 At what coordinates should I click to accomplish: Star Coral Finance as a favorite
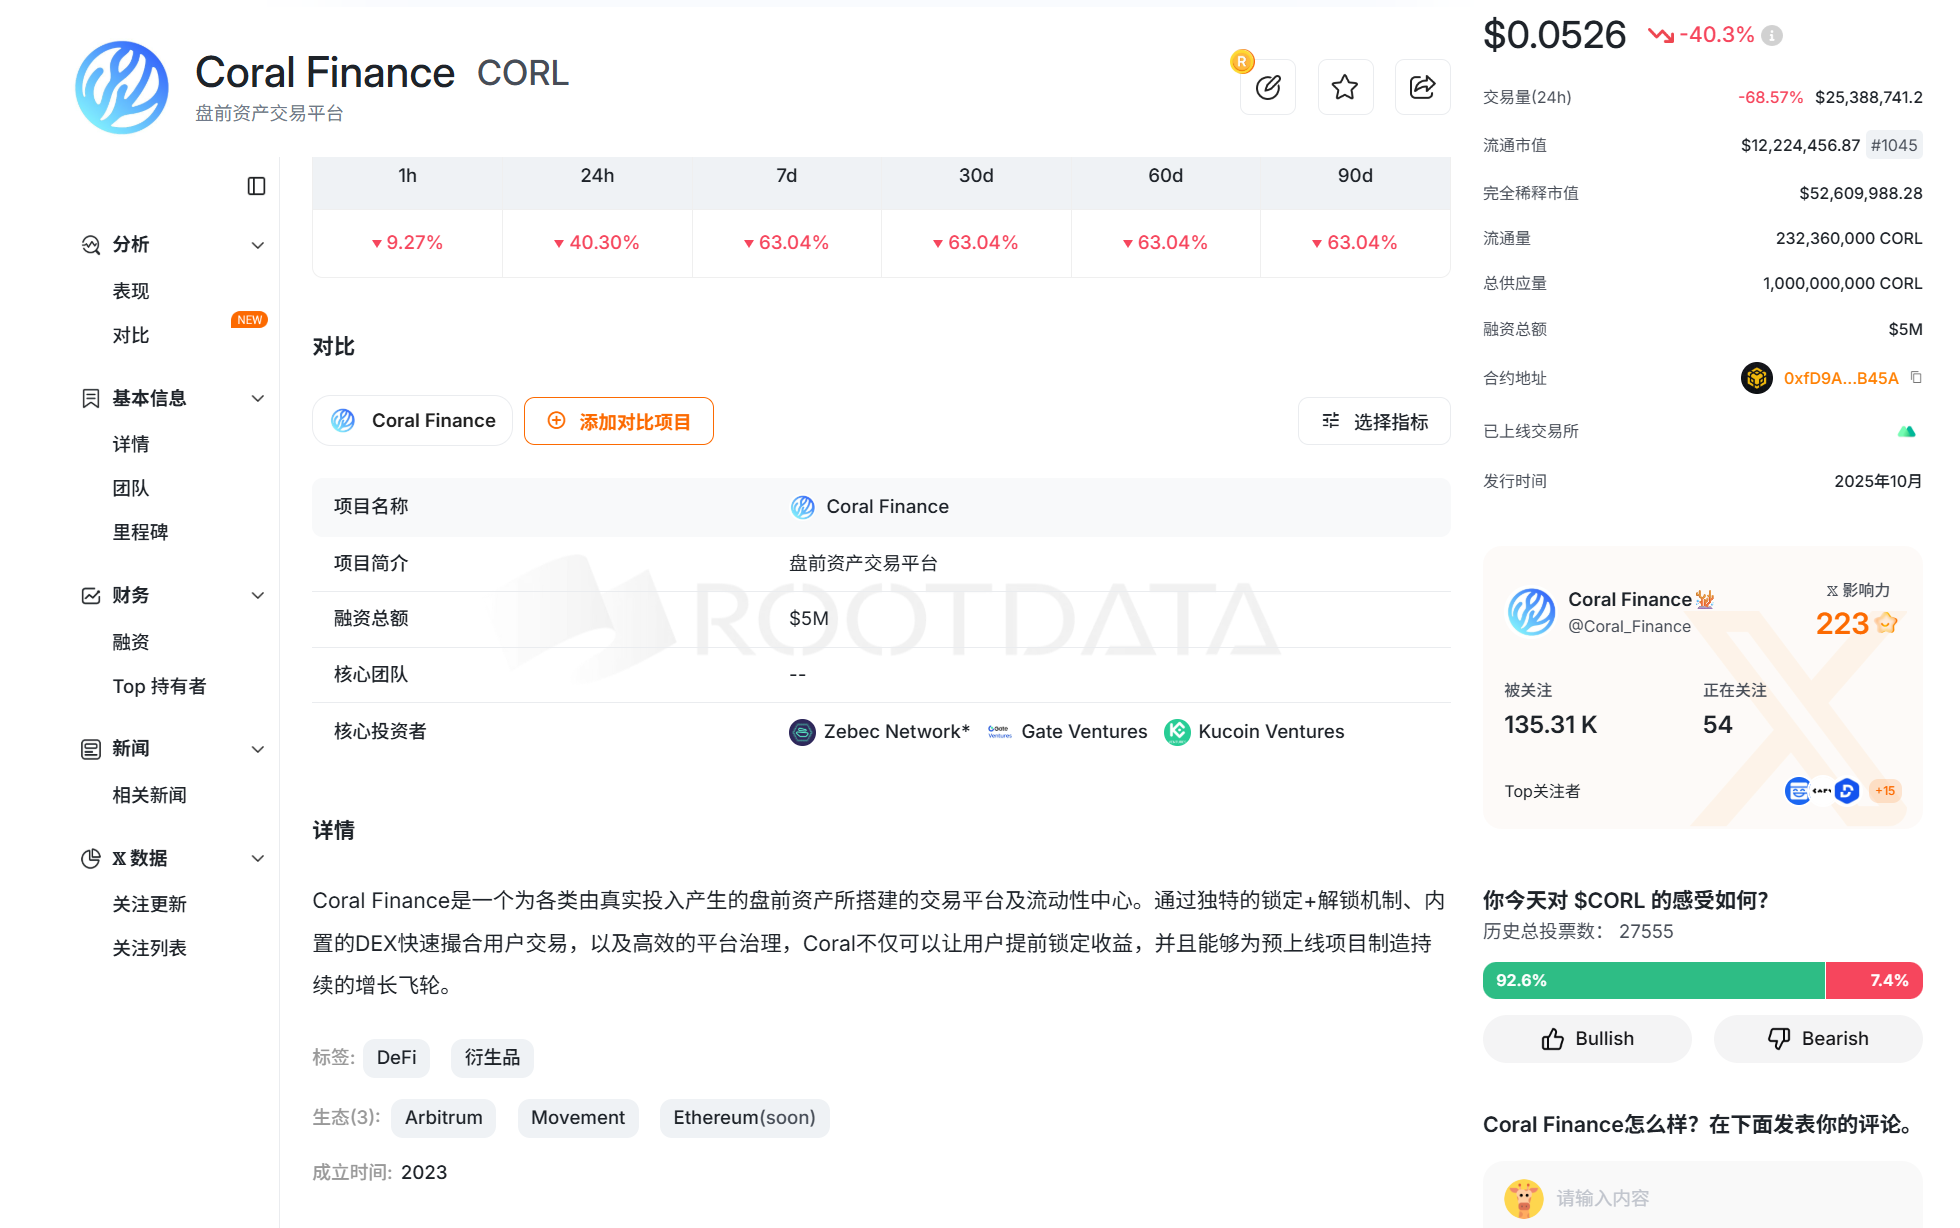(x=1345, y=88)
